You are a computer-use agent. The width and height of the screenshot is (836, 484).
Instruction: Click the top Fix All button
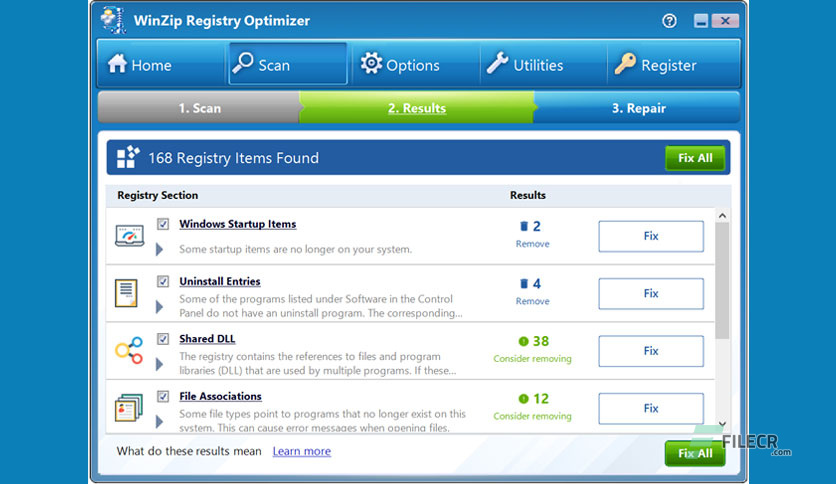click(x=695, y=158)
